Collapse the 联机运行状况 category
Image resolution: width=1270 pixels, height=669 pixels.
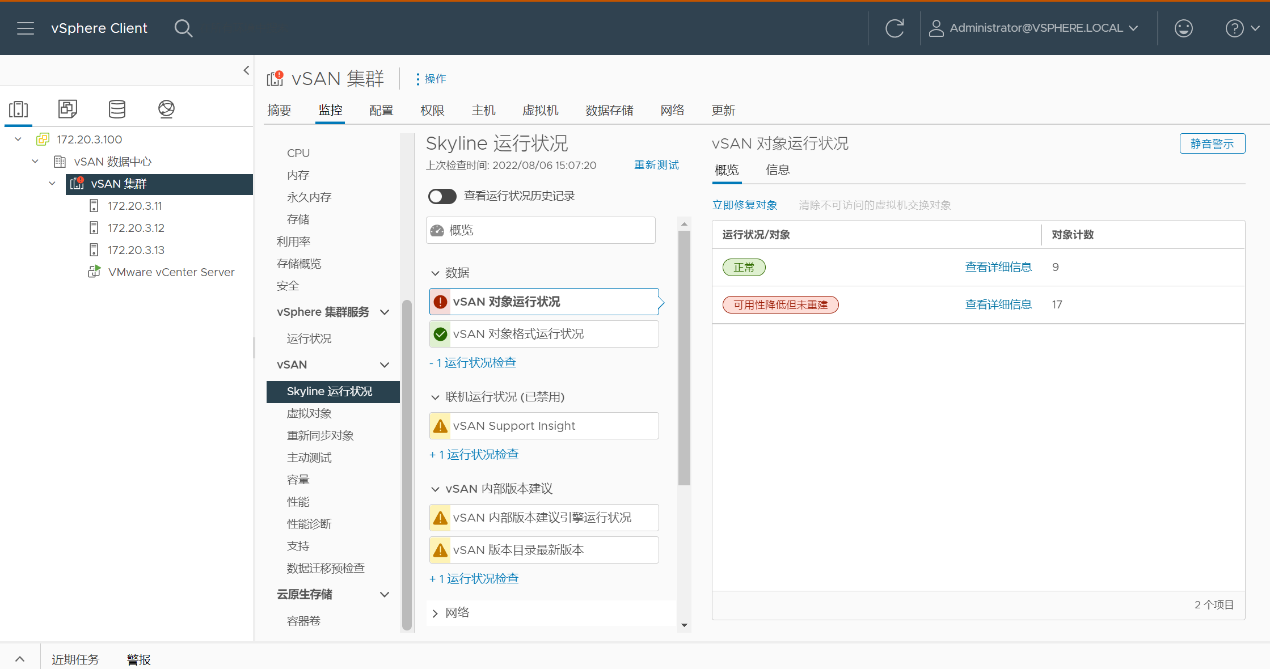coord(435,397)
